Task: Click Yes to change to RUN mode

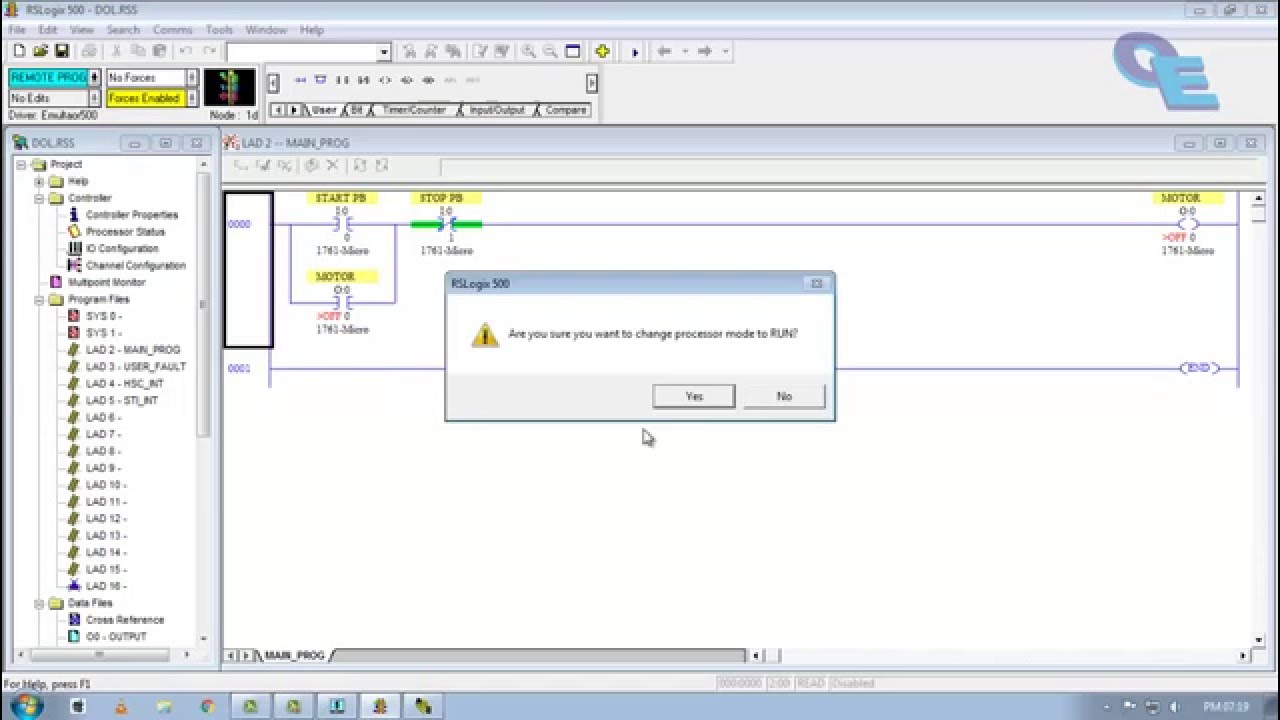Action: point(694,397)
